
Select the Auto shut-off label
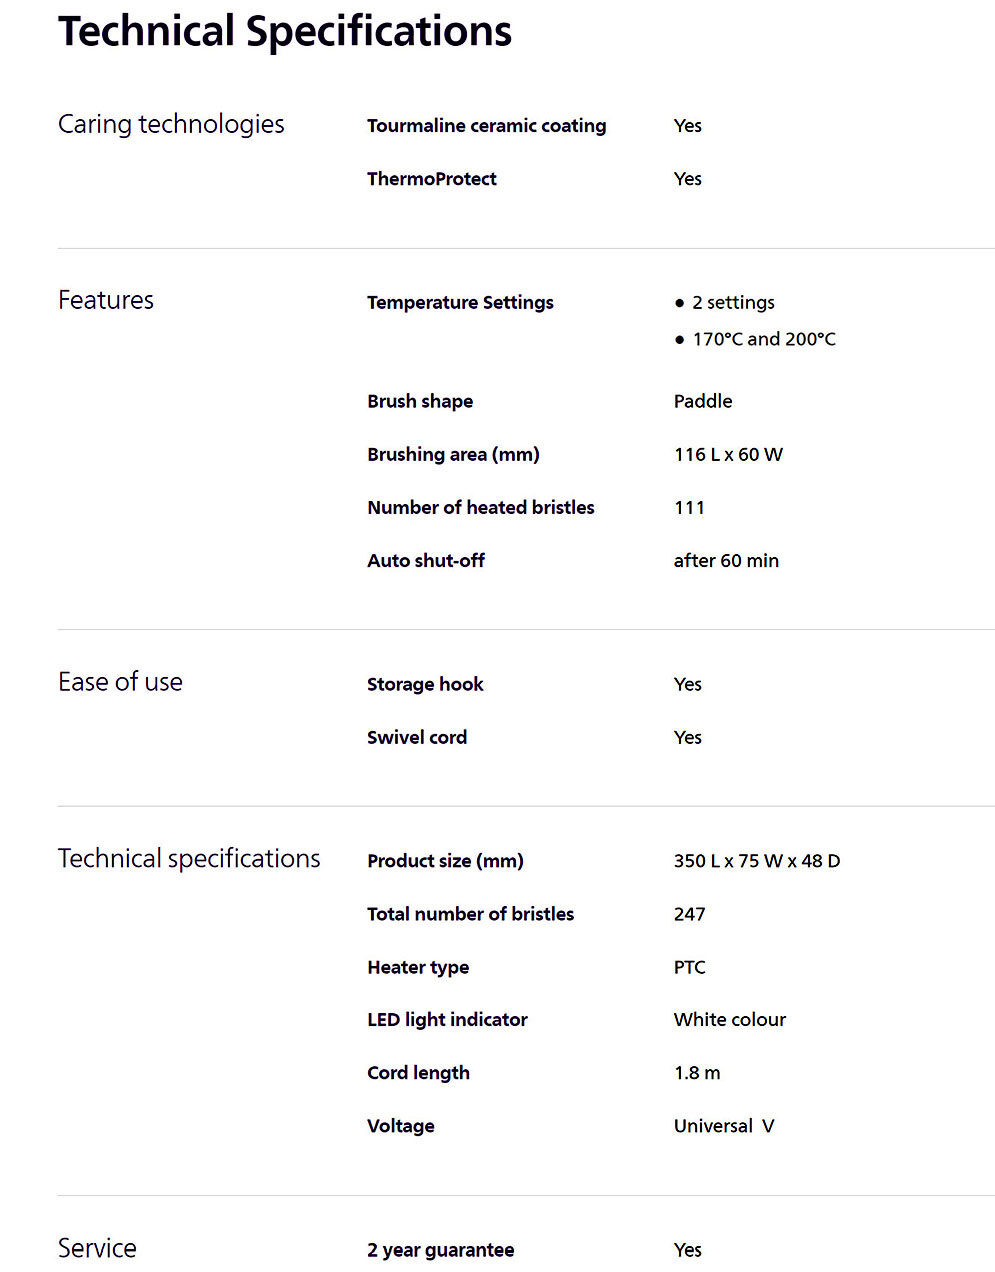point(425,561)
